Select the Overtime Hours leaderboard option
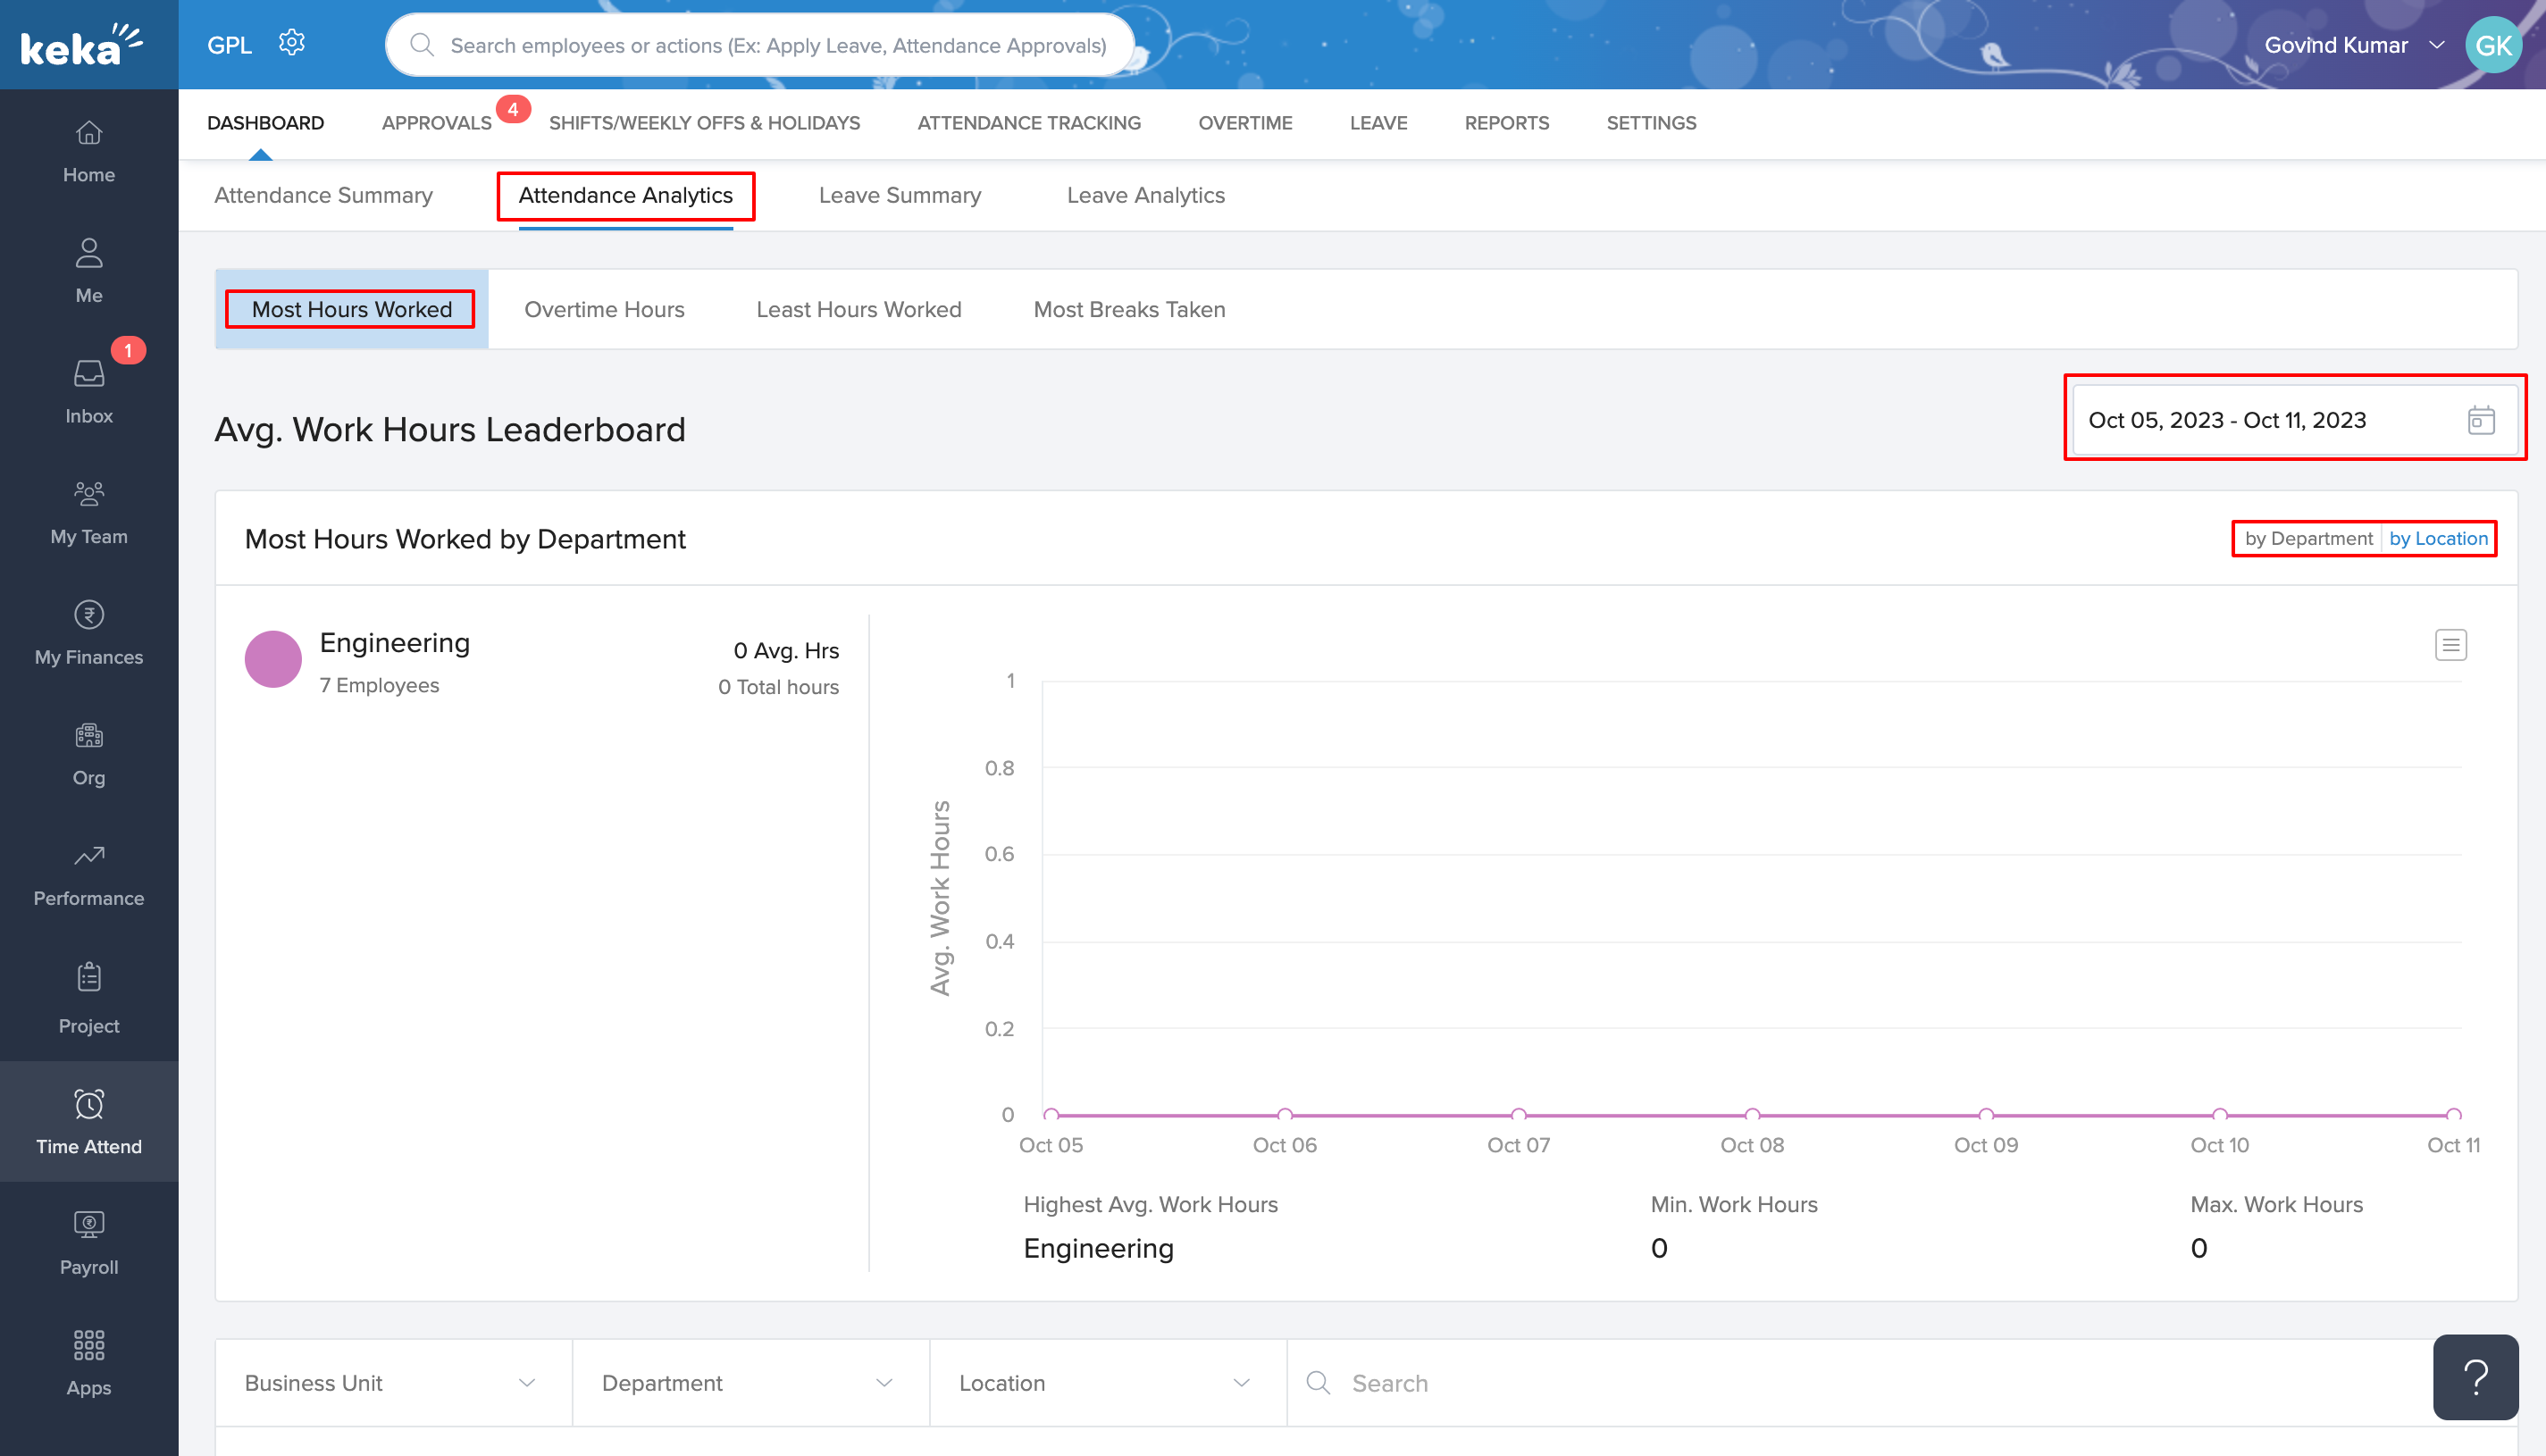2546x1456 pixels. pos(604,310)
